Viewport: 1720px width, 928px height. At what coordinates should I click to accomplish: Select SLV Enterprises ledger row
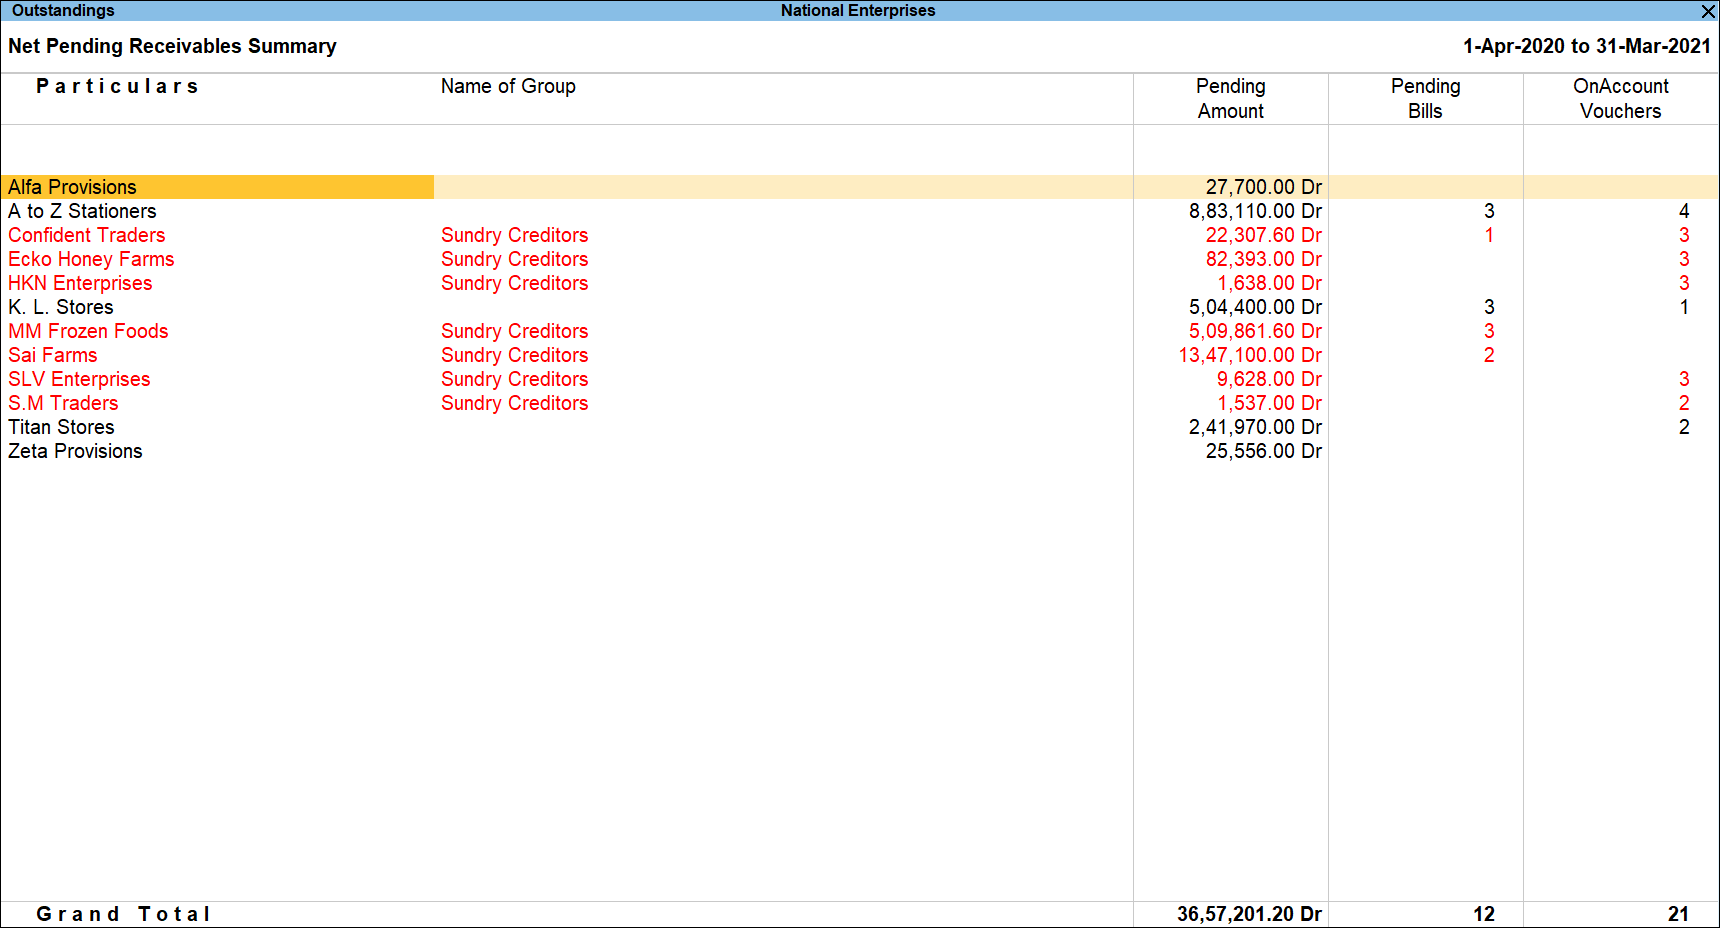point(79,379)
